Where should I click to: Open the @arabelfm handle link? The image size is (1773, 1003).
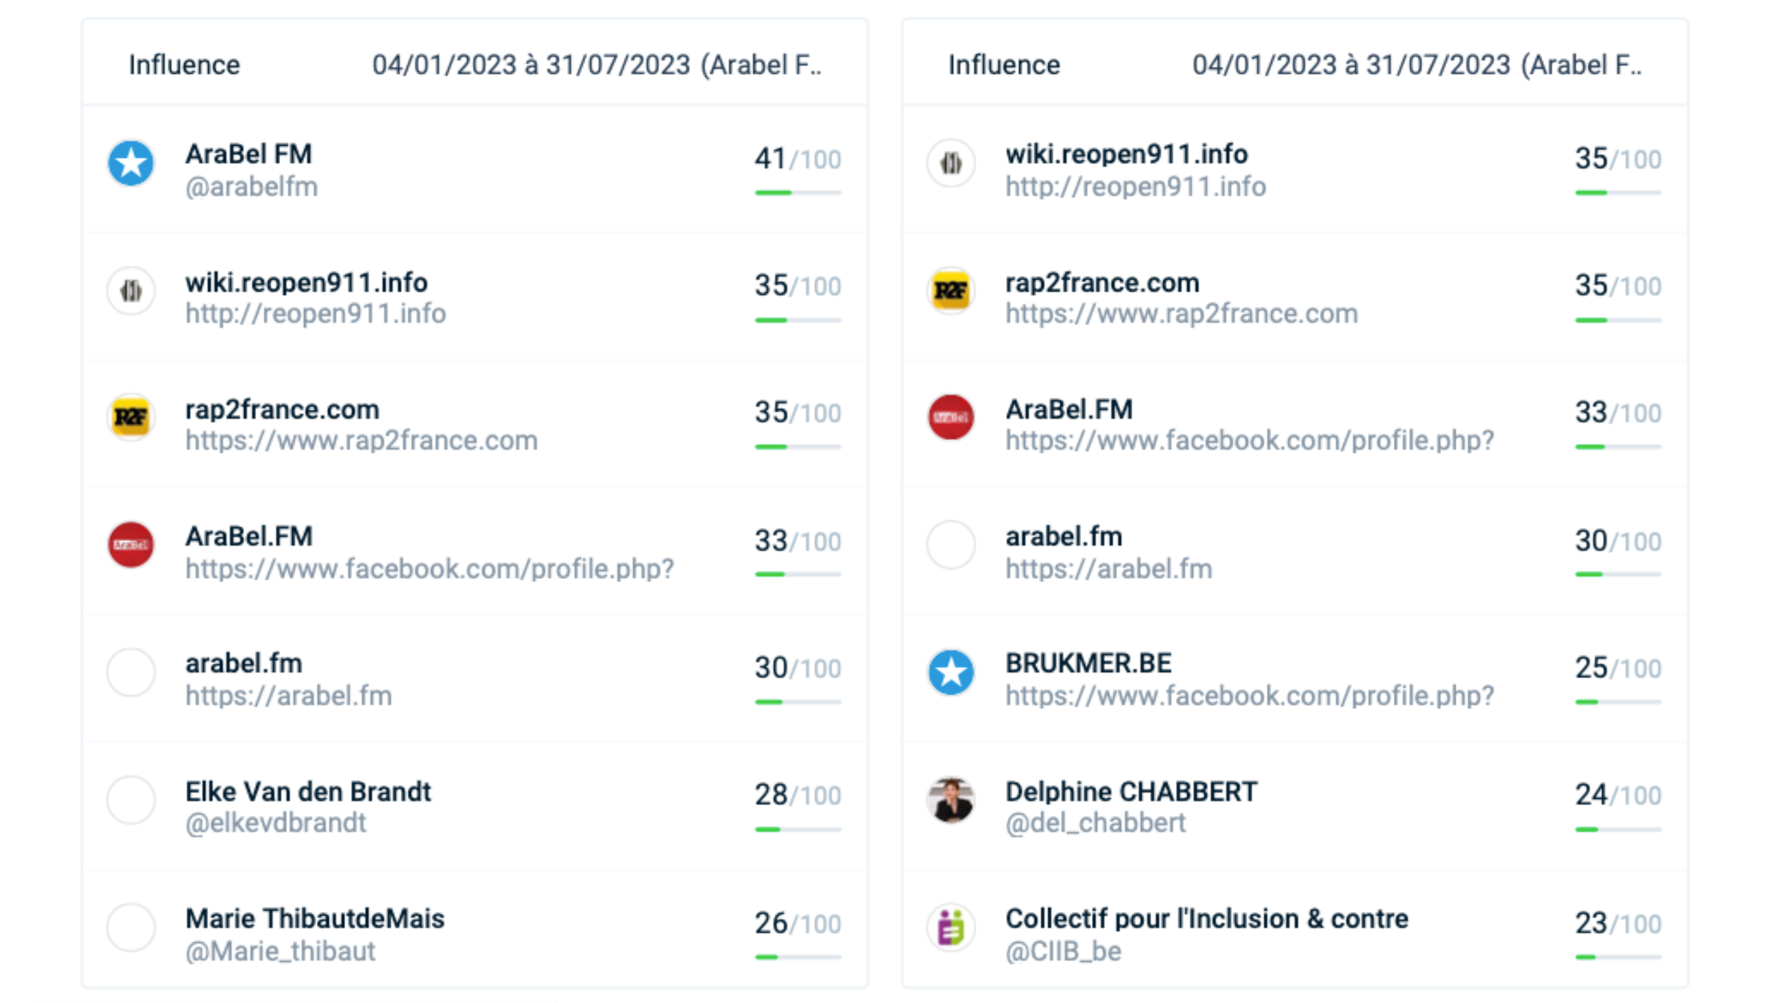point(251,187)
